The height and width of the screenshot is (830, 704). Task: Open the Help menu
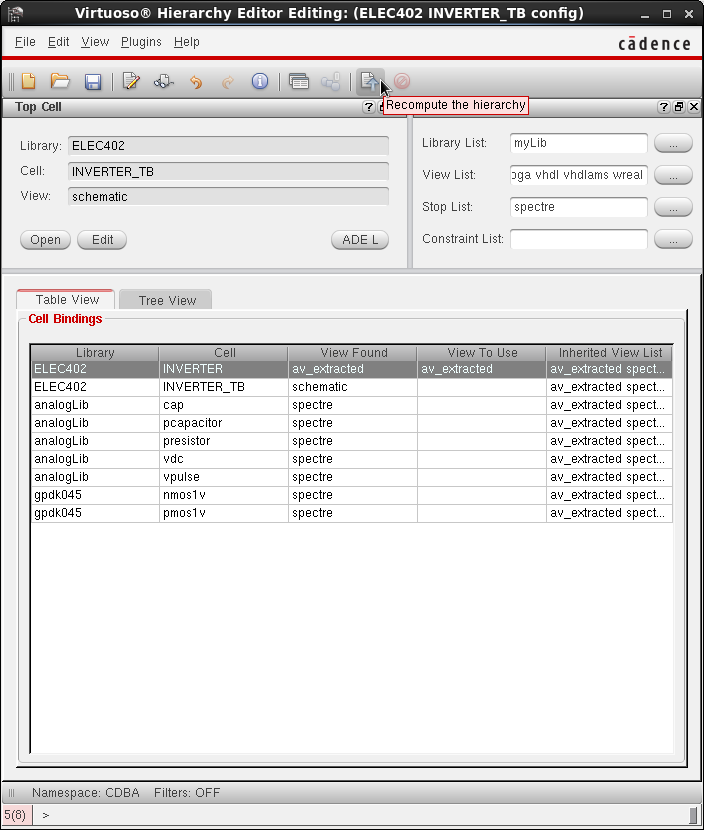coord(186,42)
